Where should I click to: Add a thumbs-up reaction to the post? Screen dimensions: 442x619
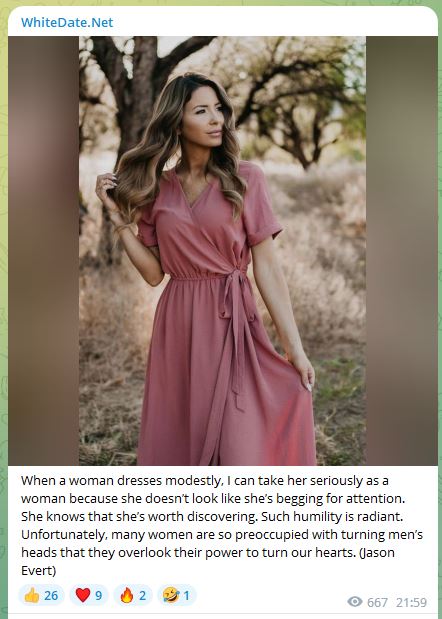pos(41,595)
